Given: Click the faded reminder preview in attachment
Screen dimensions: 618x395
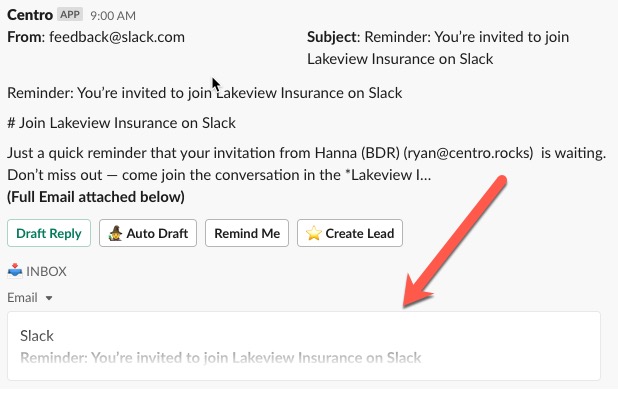Looking at the screenshot, I should [221, 358].
